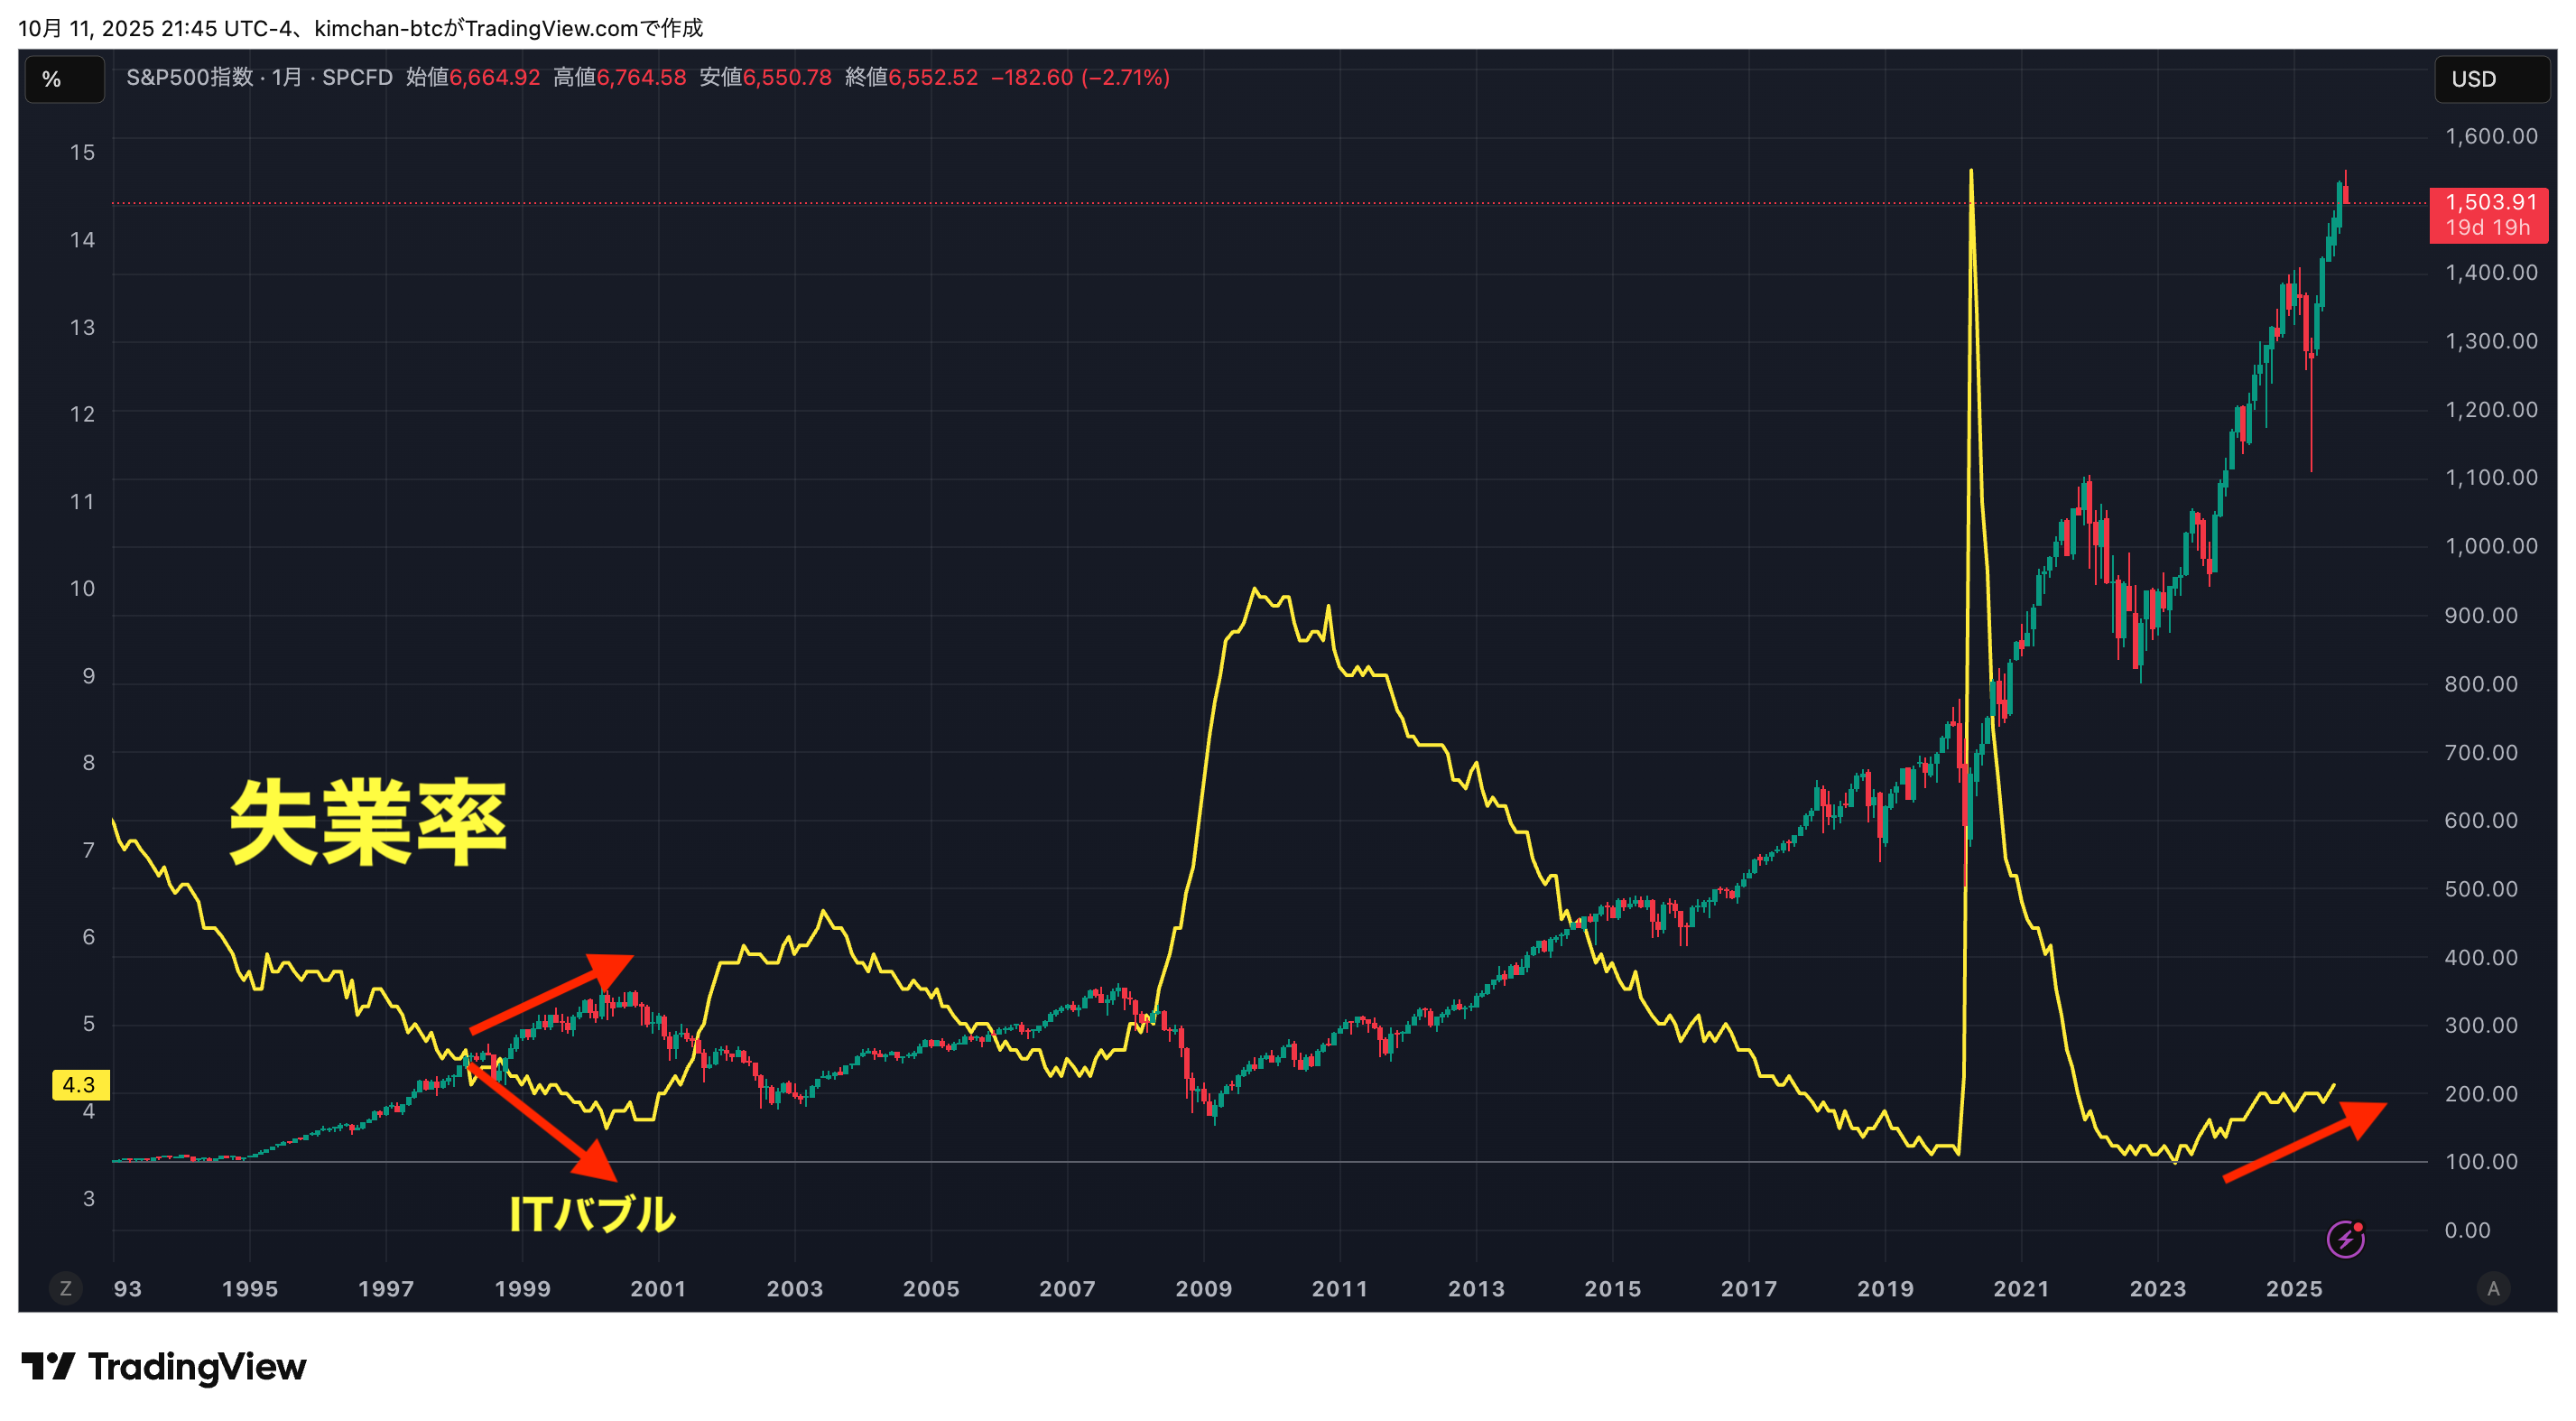Click the yellow 4.3 unemployment value label
2576x1421 pixels.
coord(79,1084)
